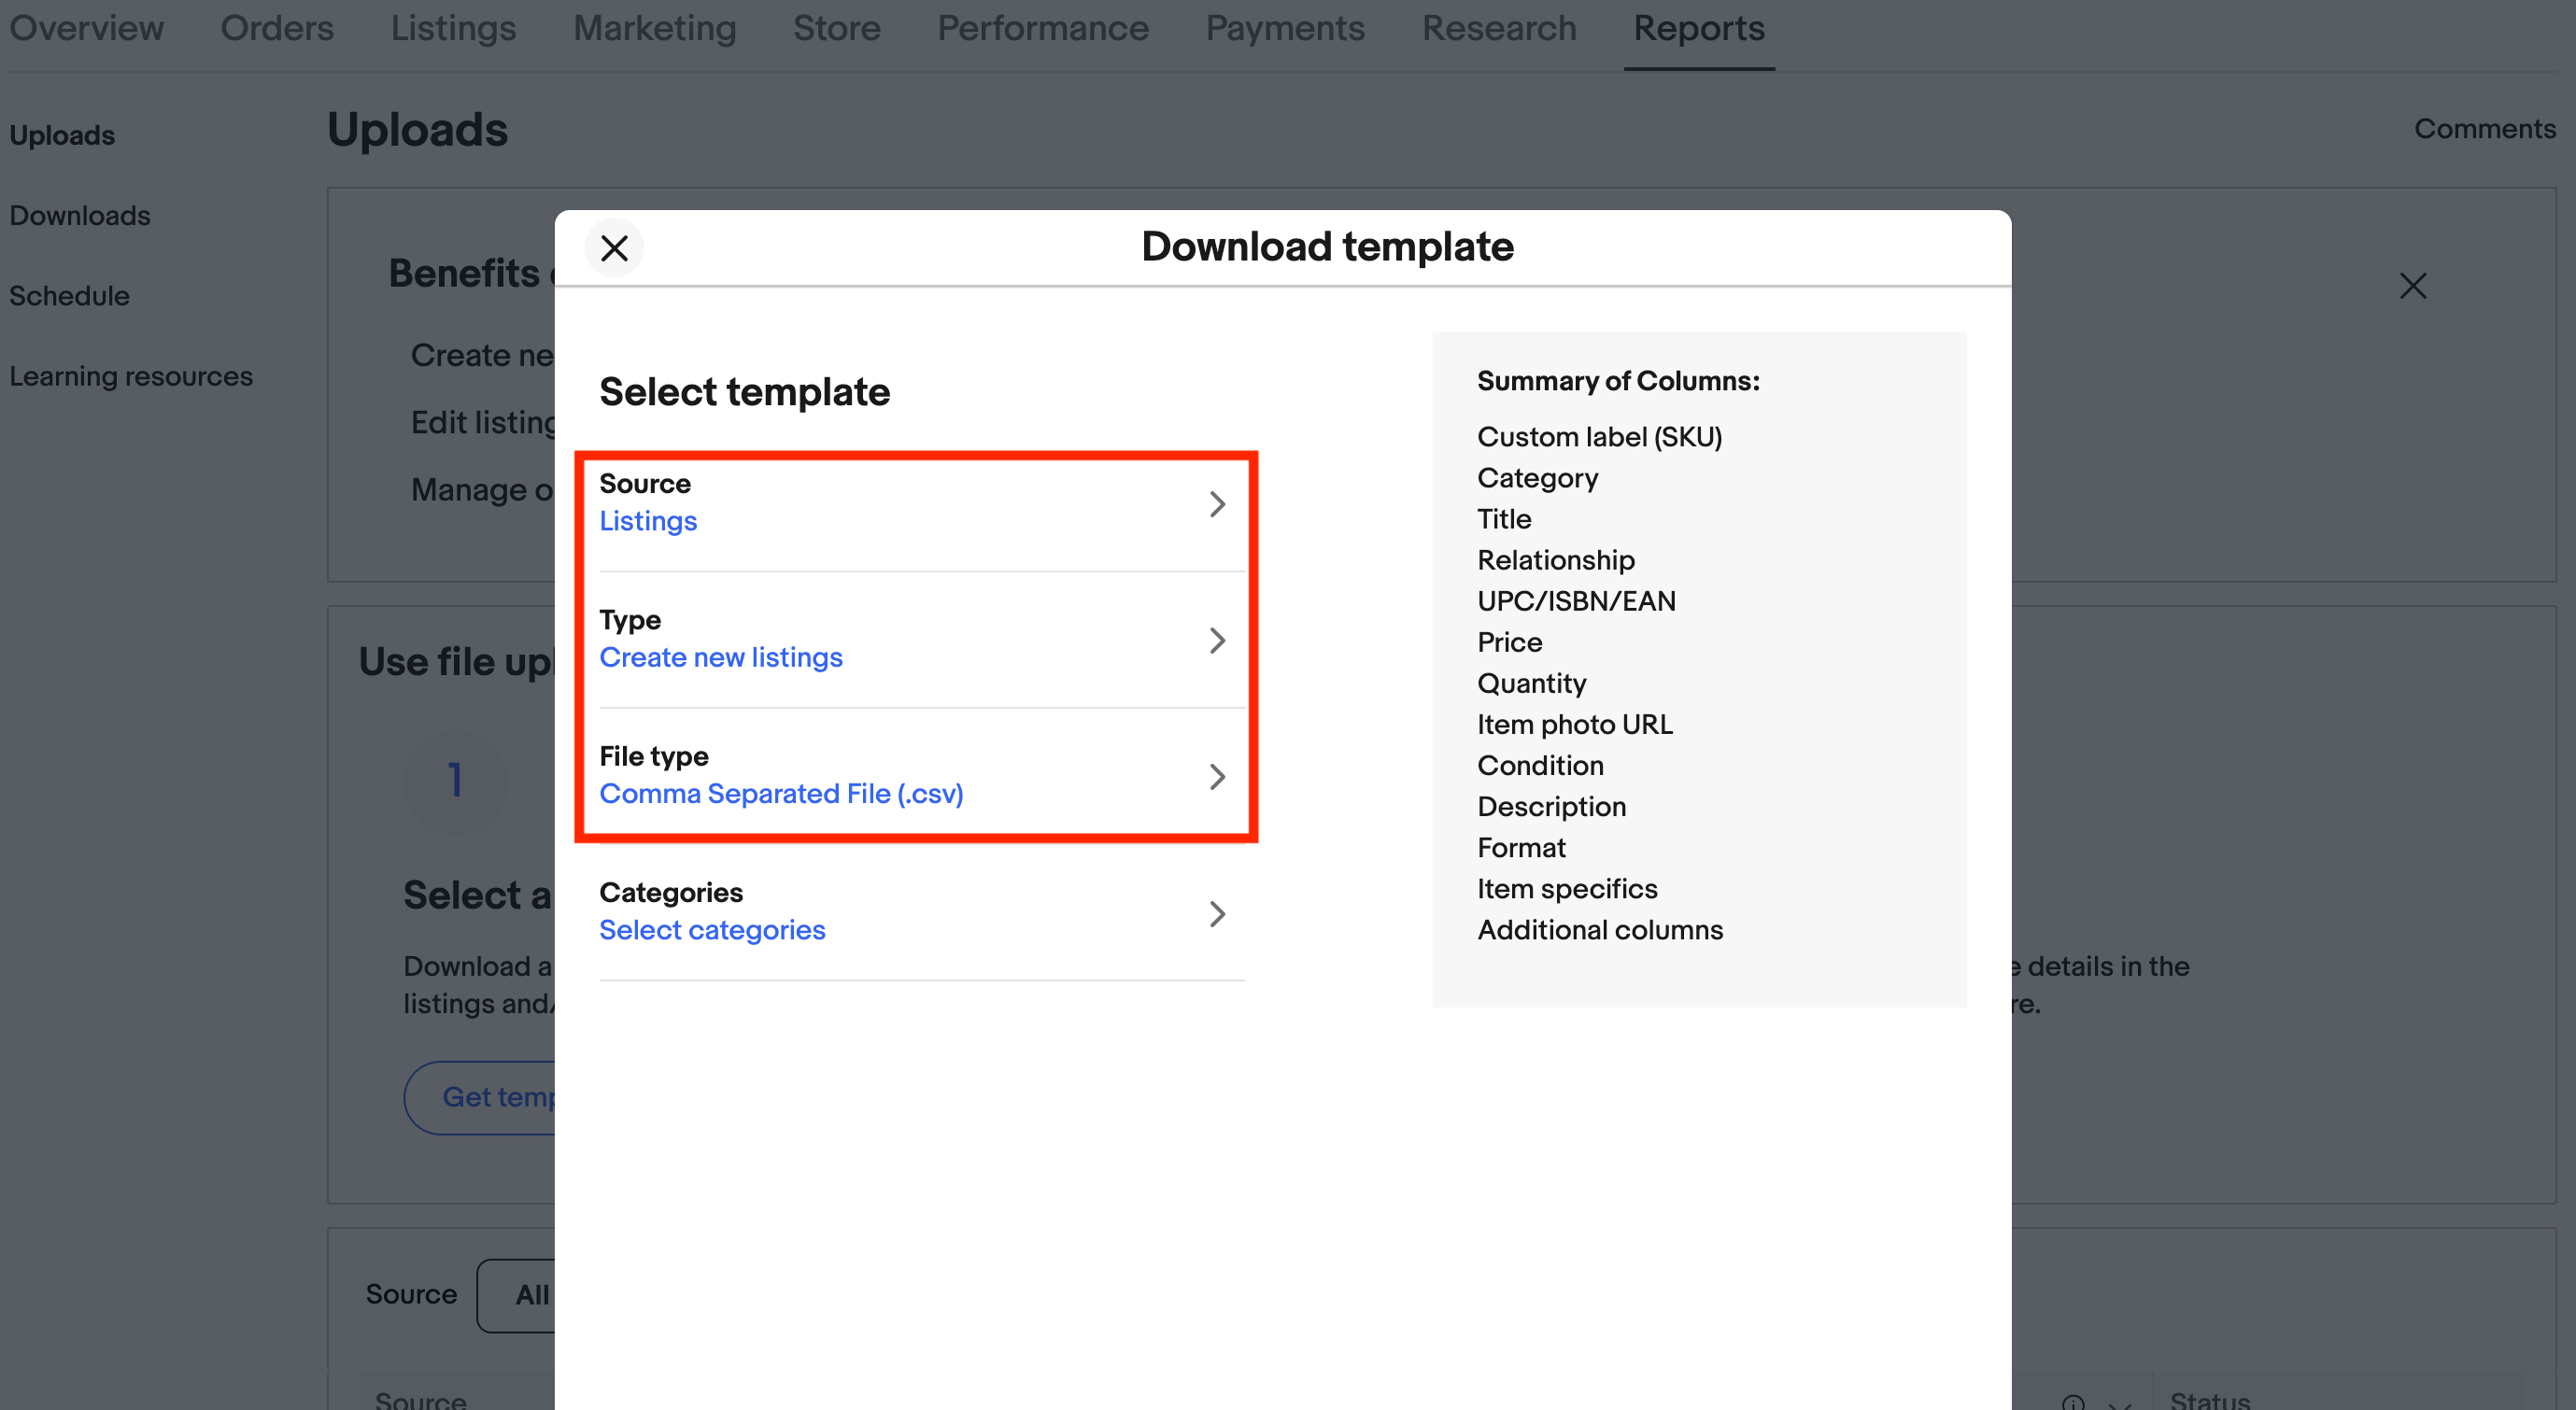2576x1410 pixels.
Task: Open Learning resources in the sidebar
Action: click(x=131, y=376)
